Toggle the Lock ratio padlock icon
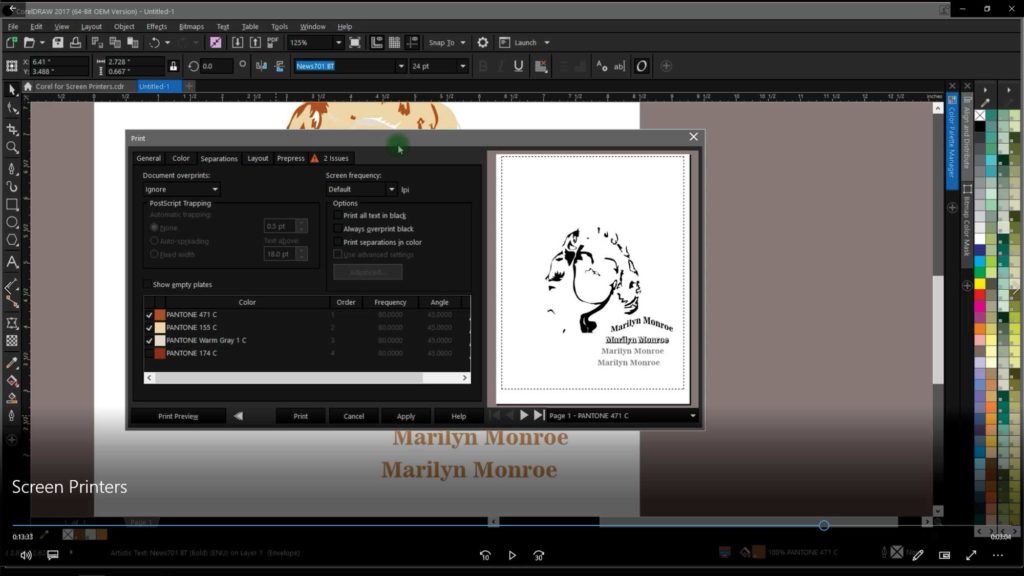The image size is (1024, 576). click(x=173, y=66)
